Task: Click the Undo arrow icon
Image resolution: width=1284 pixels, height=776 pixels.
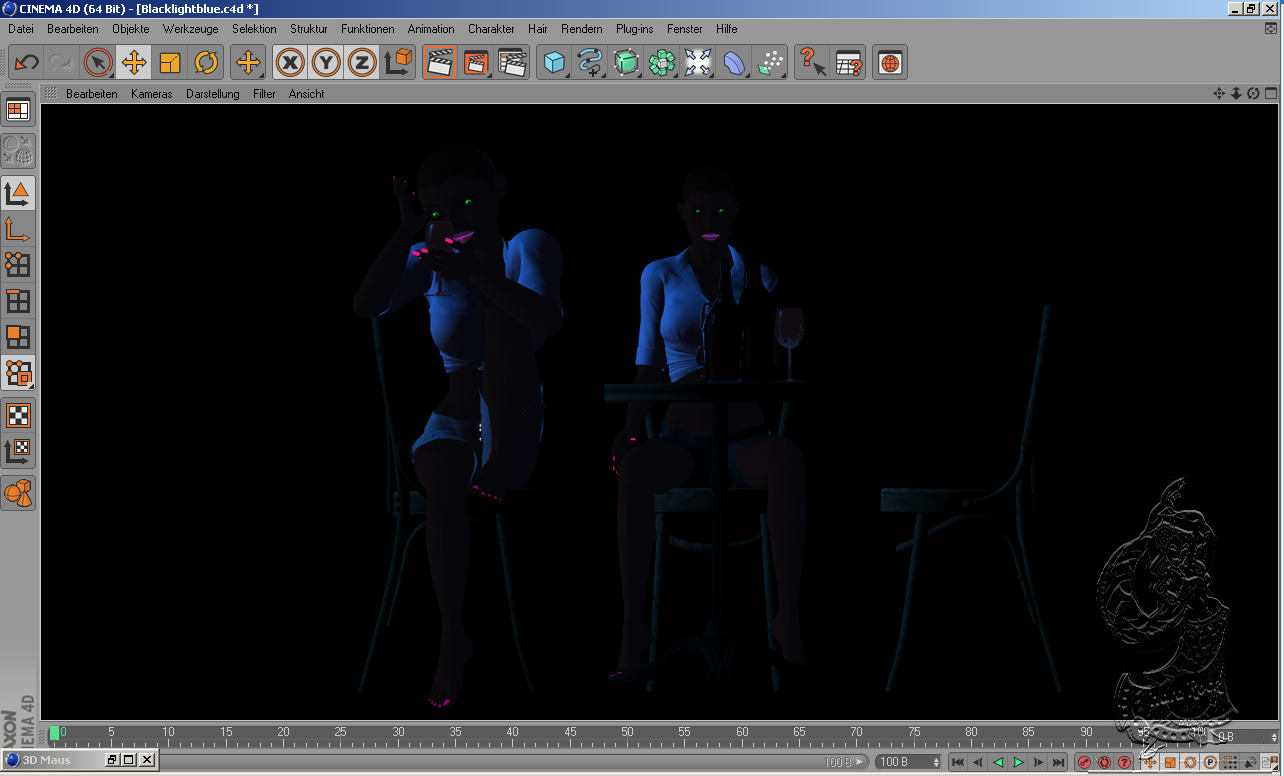Action: pyautogui.click(x=26, y=63)
